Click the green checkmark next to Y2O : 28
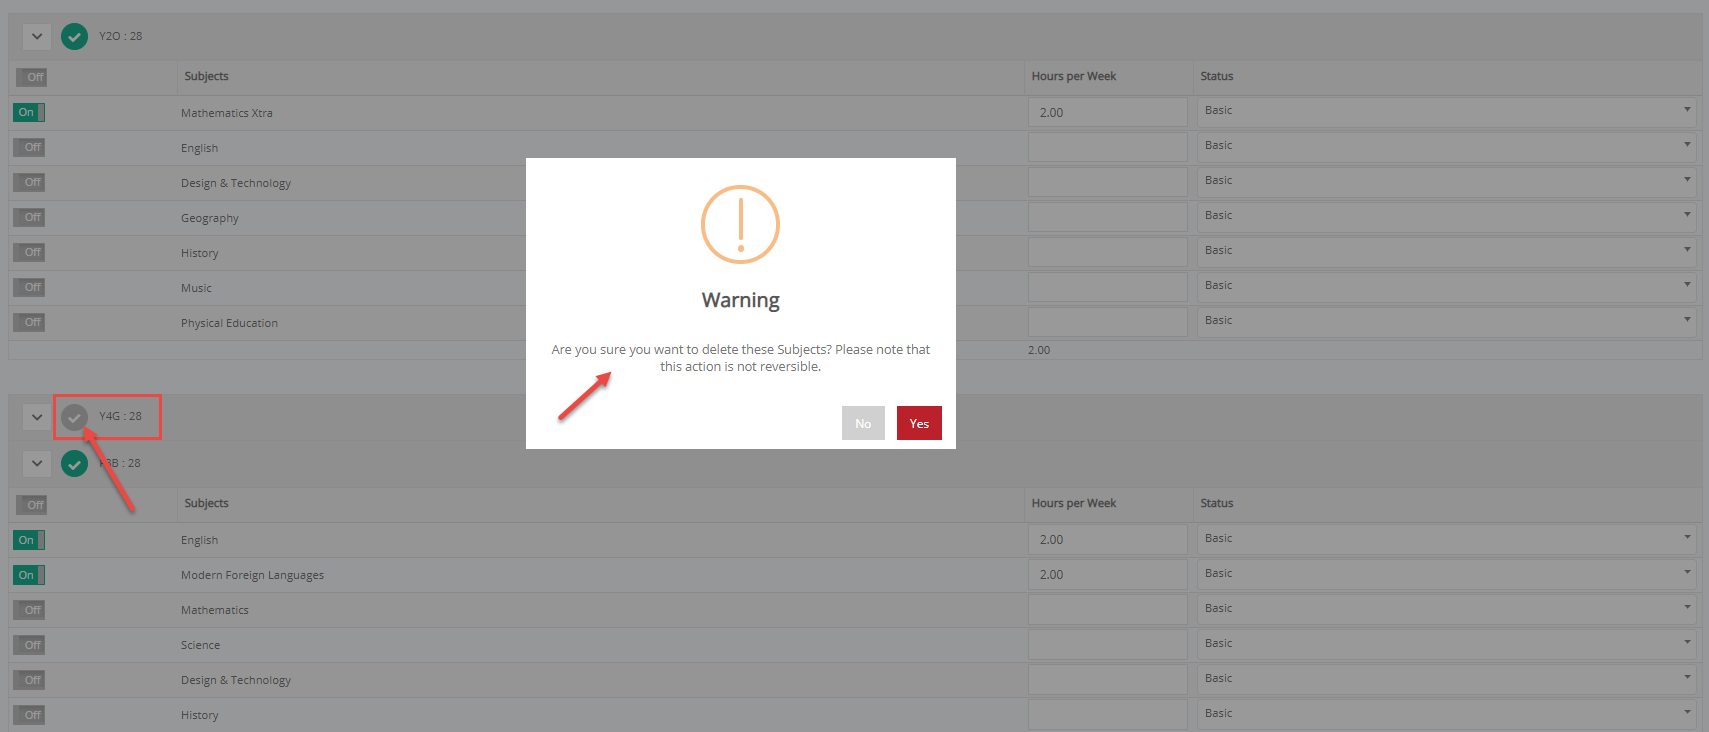 pyautogui.click(x=74, y=37)
